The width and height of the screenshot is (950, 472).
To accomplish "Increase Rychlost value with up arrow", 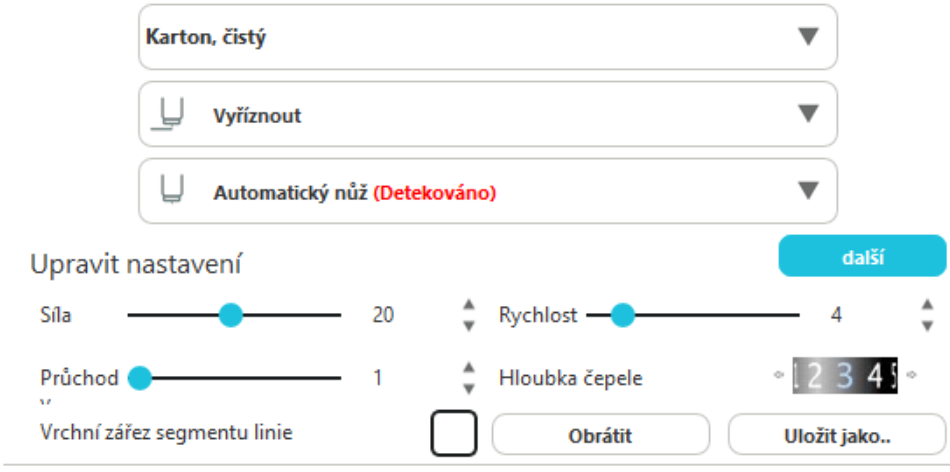I will 927,305.
